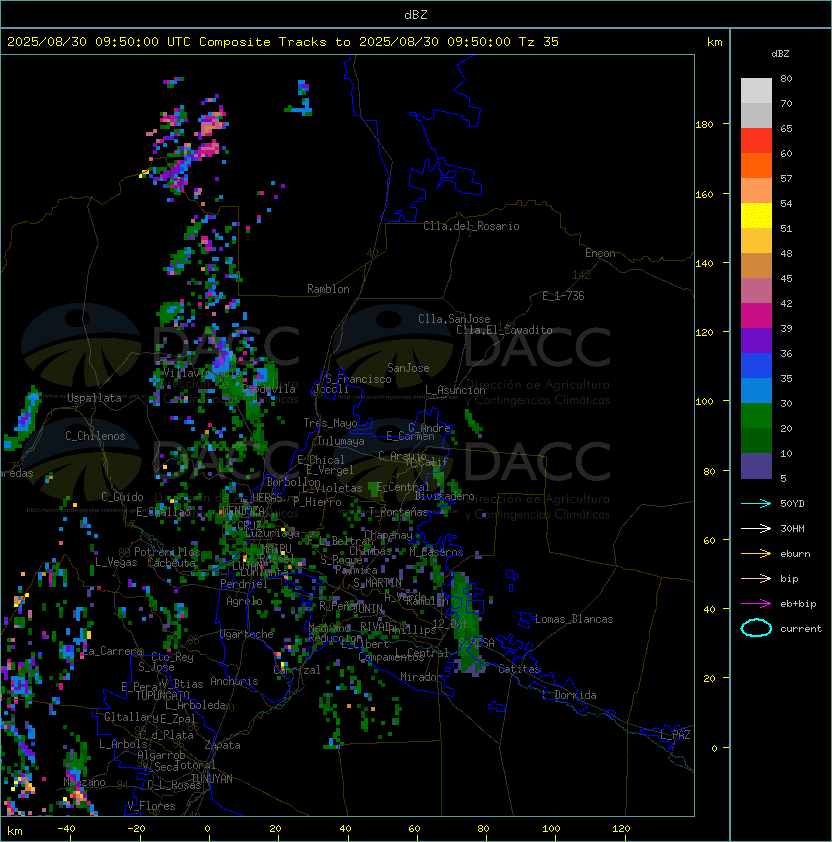The height and width of the screenshot is (842, 832).
Task: Click the 'C_Chilenos' map label
Action: coord(95,436)
